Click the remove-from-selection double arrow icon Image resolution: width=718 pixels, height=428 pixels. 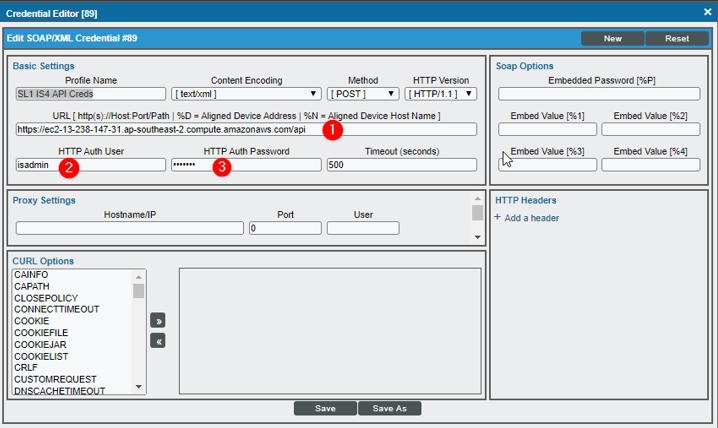point(157,341)
